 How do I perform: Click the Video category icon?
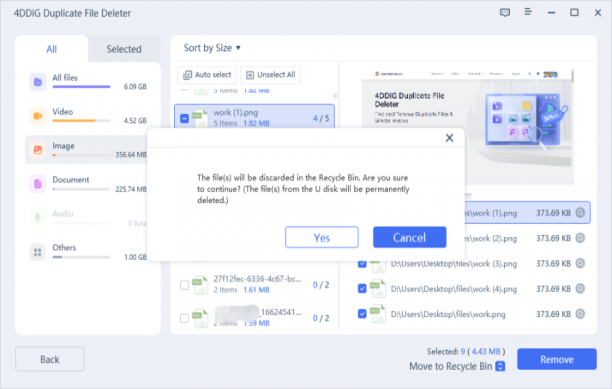point(38,116)
